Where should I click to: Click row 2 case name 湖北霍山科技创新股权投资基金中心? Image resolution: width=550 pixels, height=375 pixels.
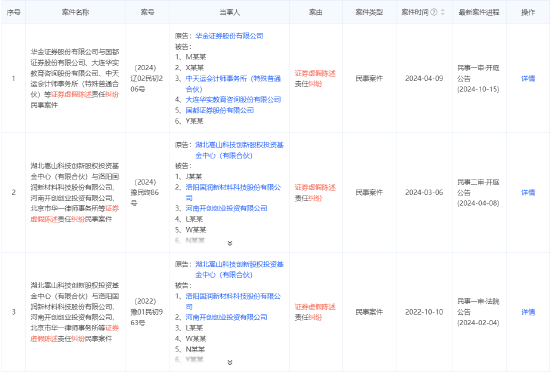[x=75, y=193]
